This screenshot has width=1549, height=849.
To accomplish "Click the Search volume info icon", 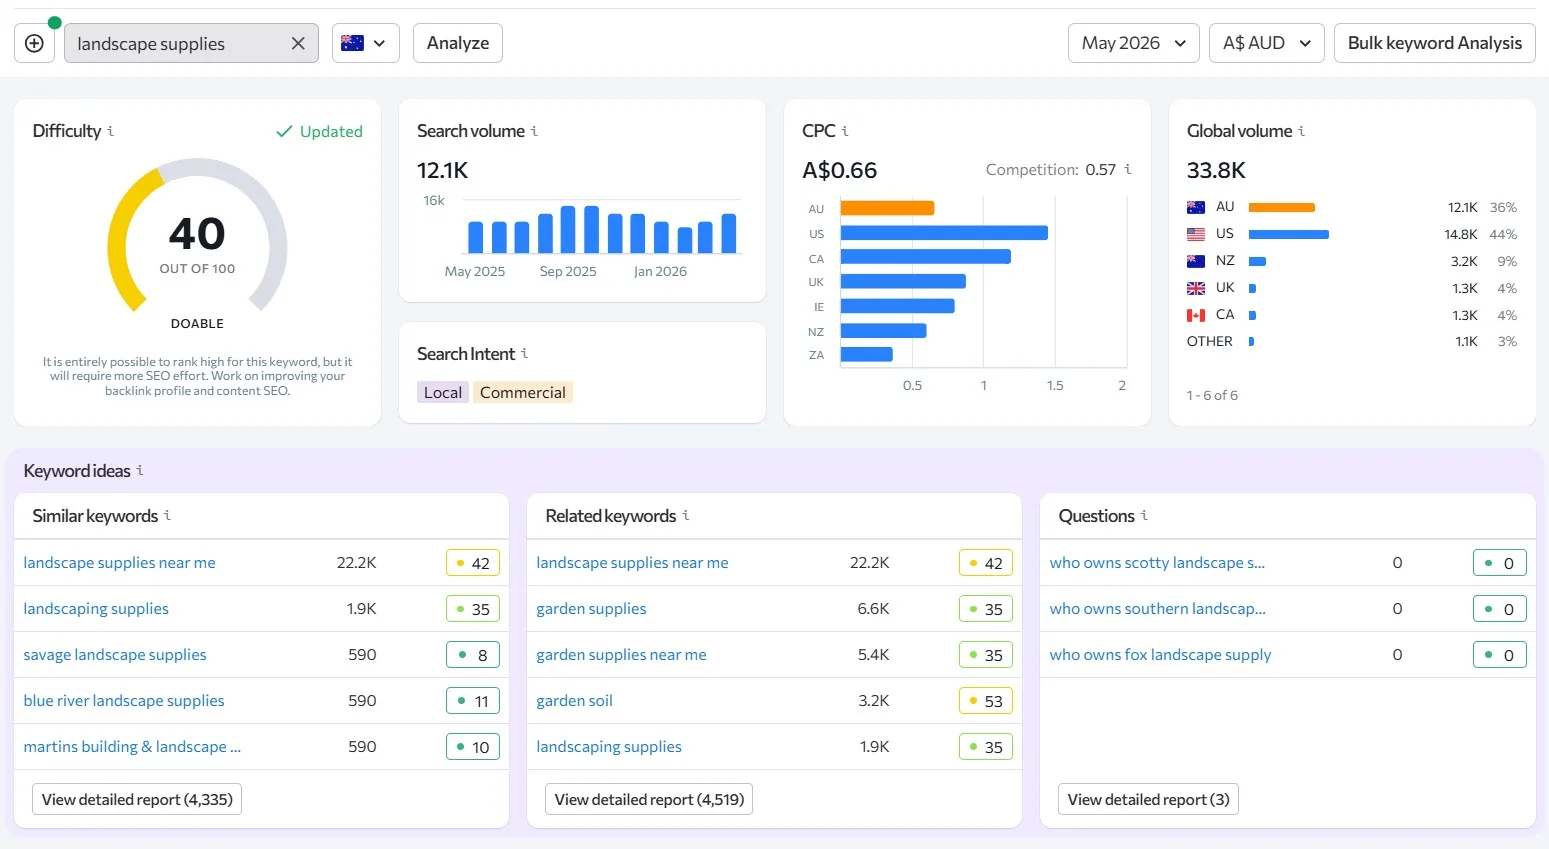I will pos(534,131).
